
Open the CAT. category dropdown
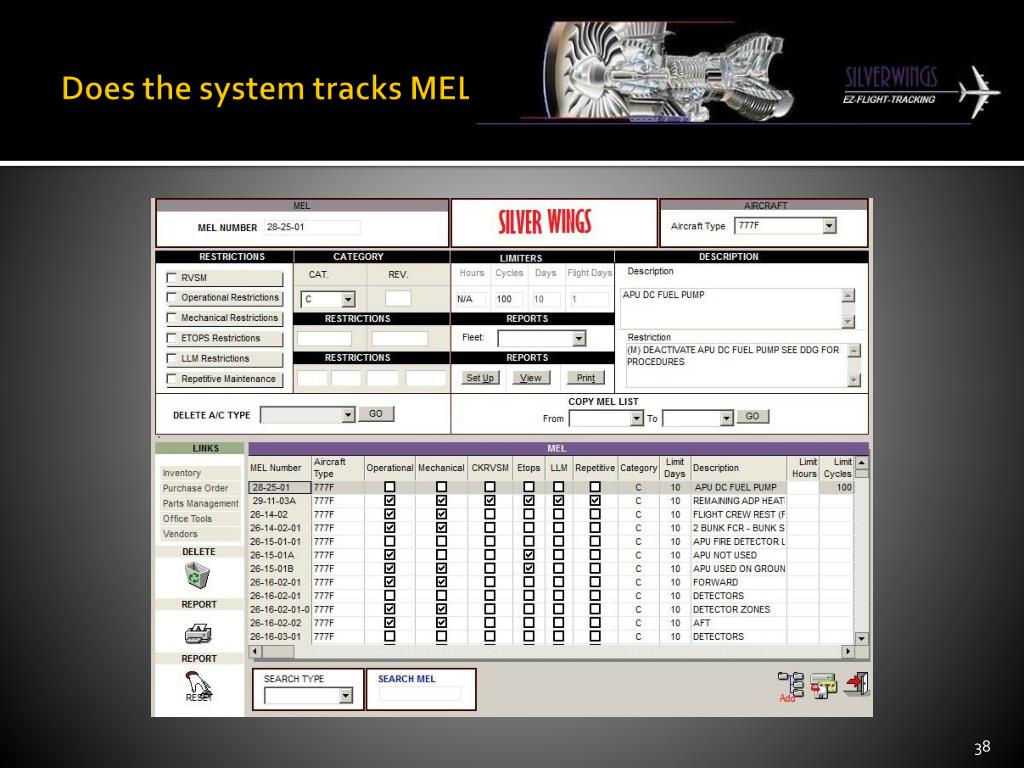pos(348,299)
